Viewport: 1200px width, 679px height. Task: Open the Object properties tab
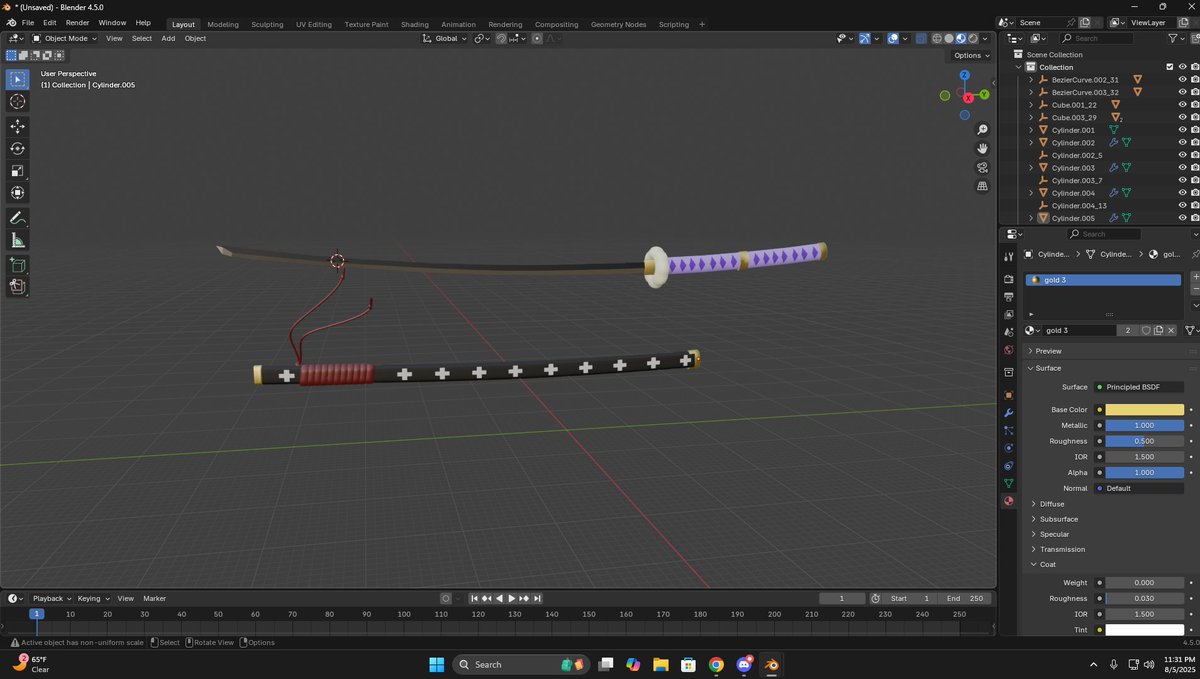tap(1008, 394)
